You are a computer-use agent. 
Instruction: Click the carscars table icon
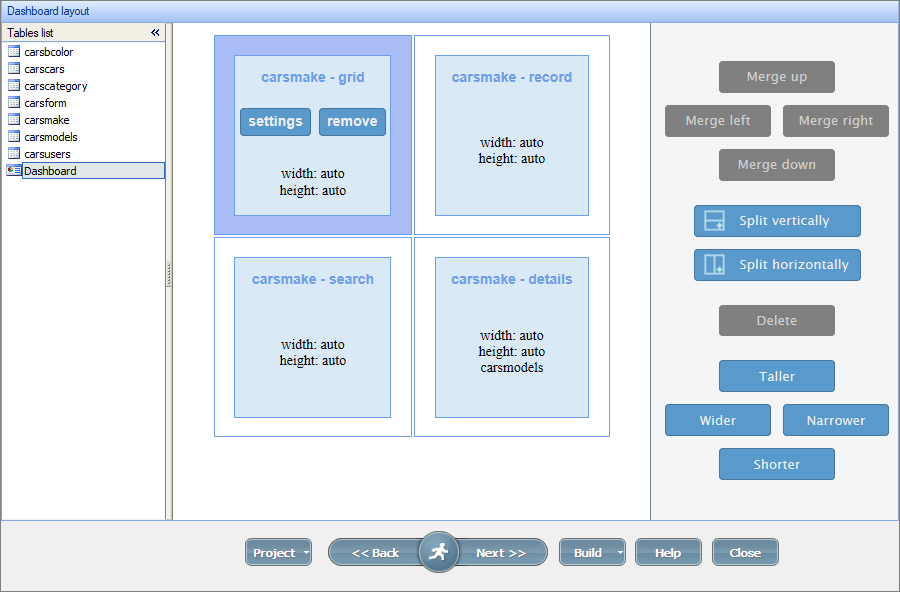point(15,69)
